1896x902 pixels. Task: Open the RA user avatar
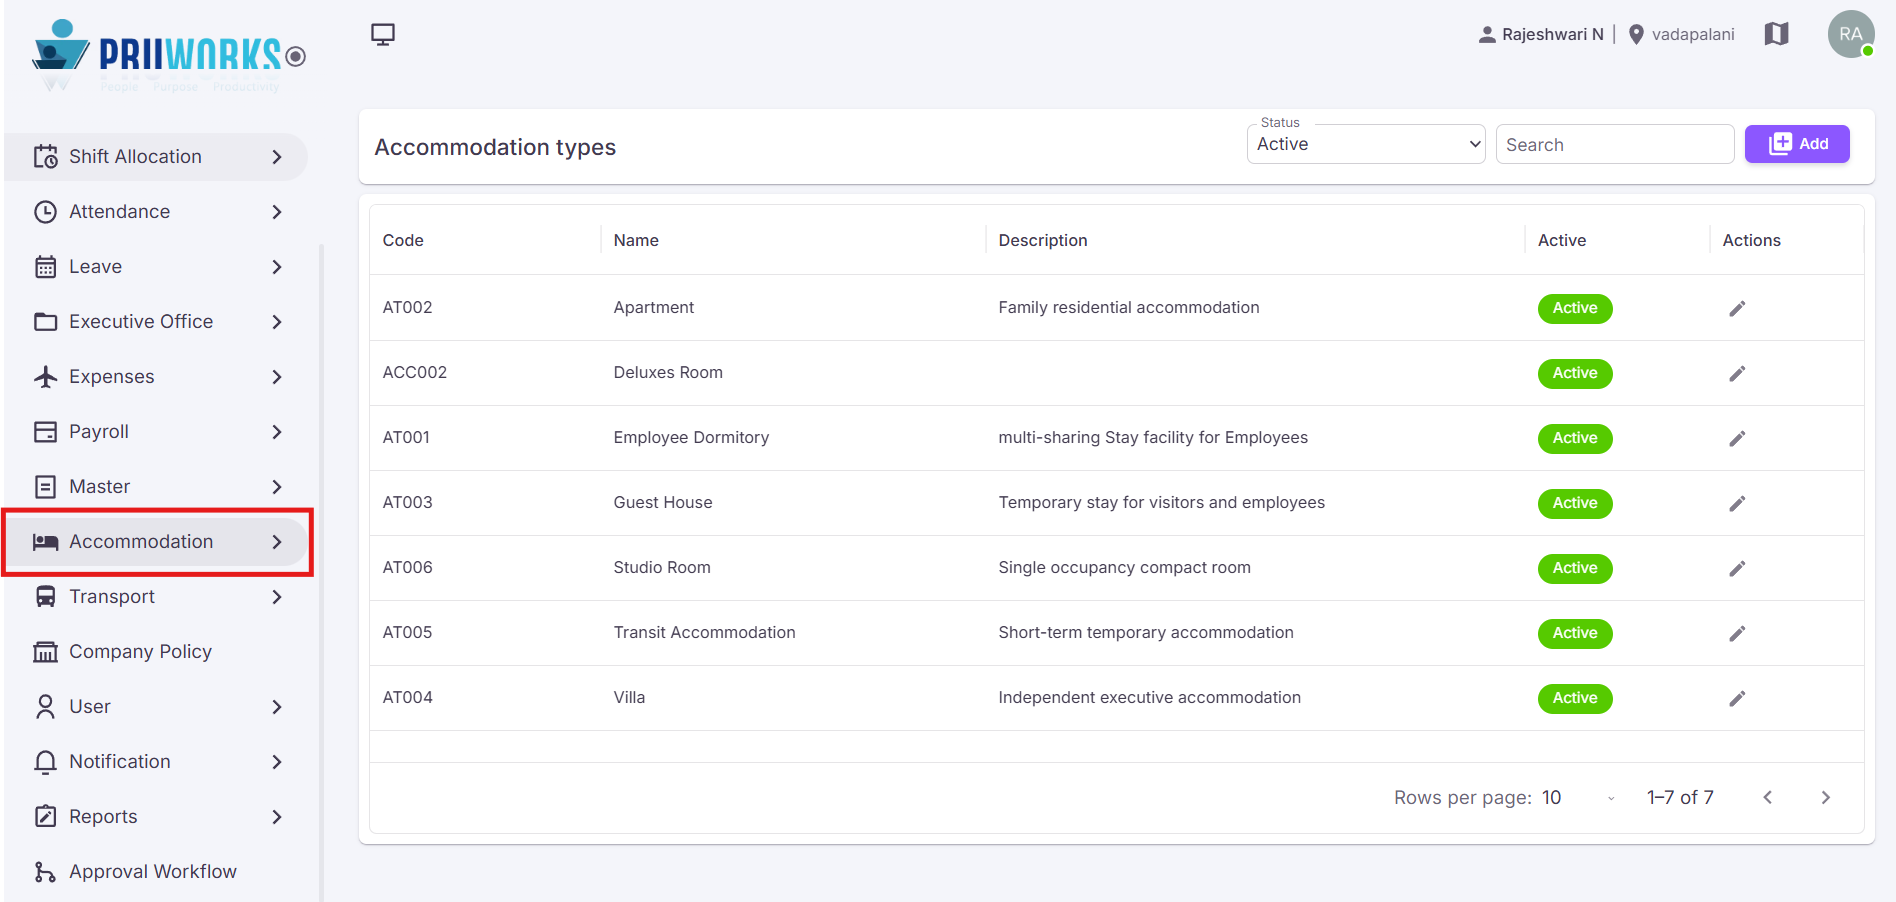1851,34
